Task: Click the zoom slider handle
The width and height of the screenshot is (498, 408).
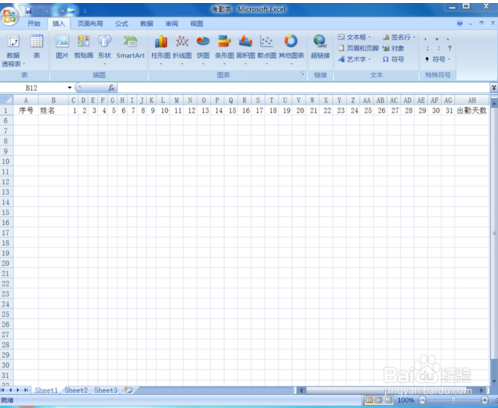Action: [x=454, y=400]
